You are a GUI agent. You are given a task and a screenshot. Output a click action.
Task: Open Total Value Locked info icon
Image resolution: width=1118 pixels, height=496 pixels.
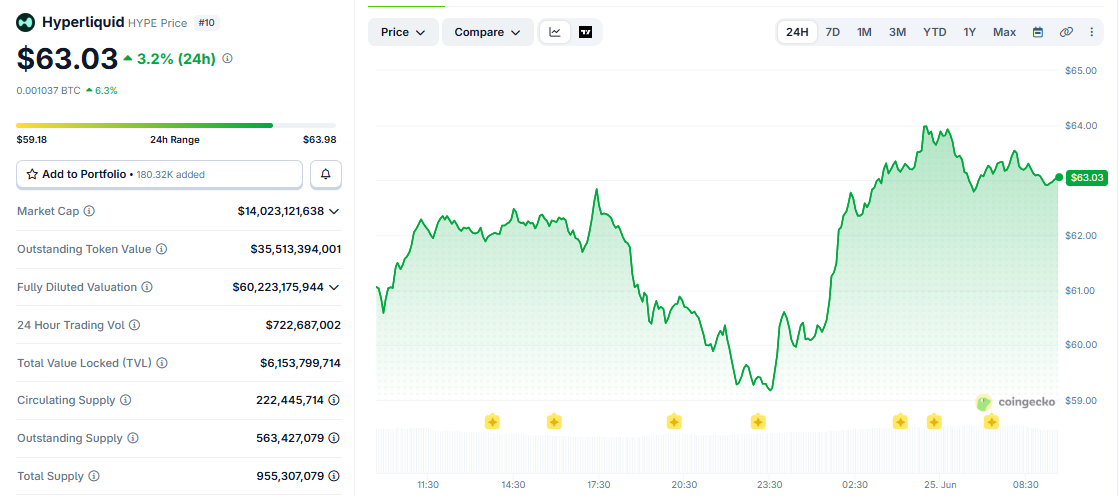pyautogui.click(x=162, y=363)
